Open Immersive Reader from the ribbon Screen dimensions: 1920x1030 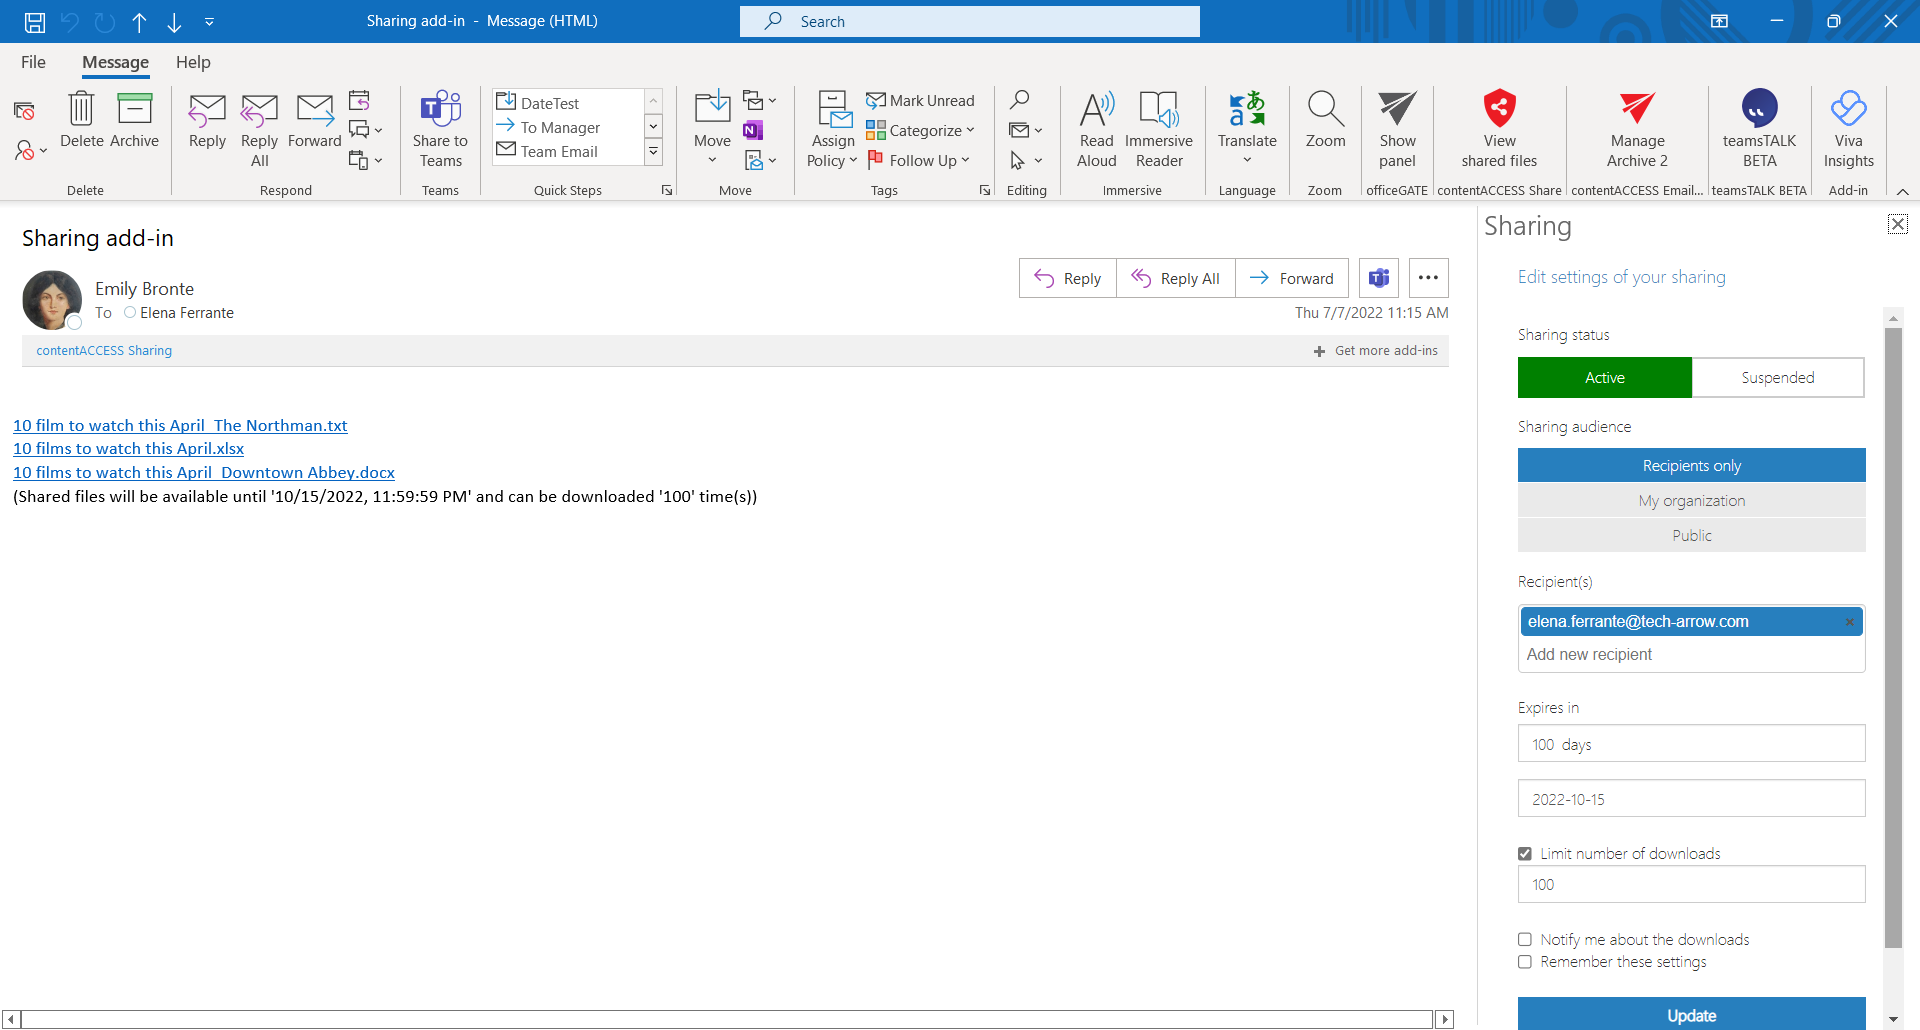(x=1158, y=109)
